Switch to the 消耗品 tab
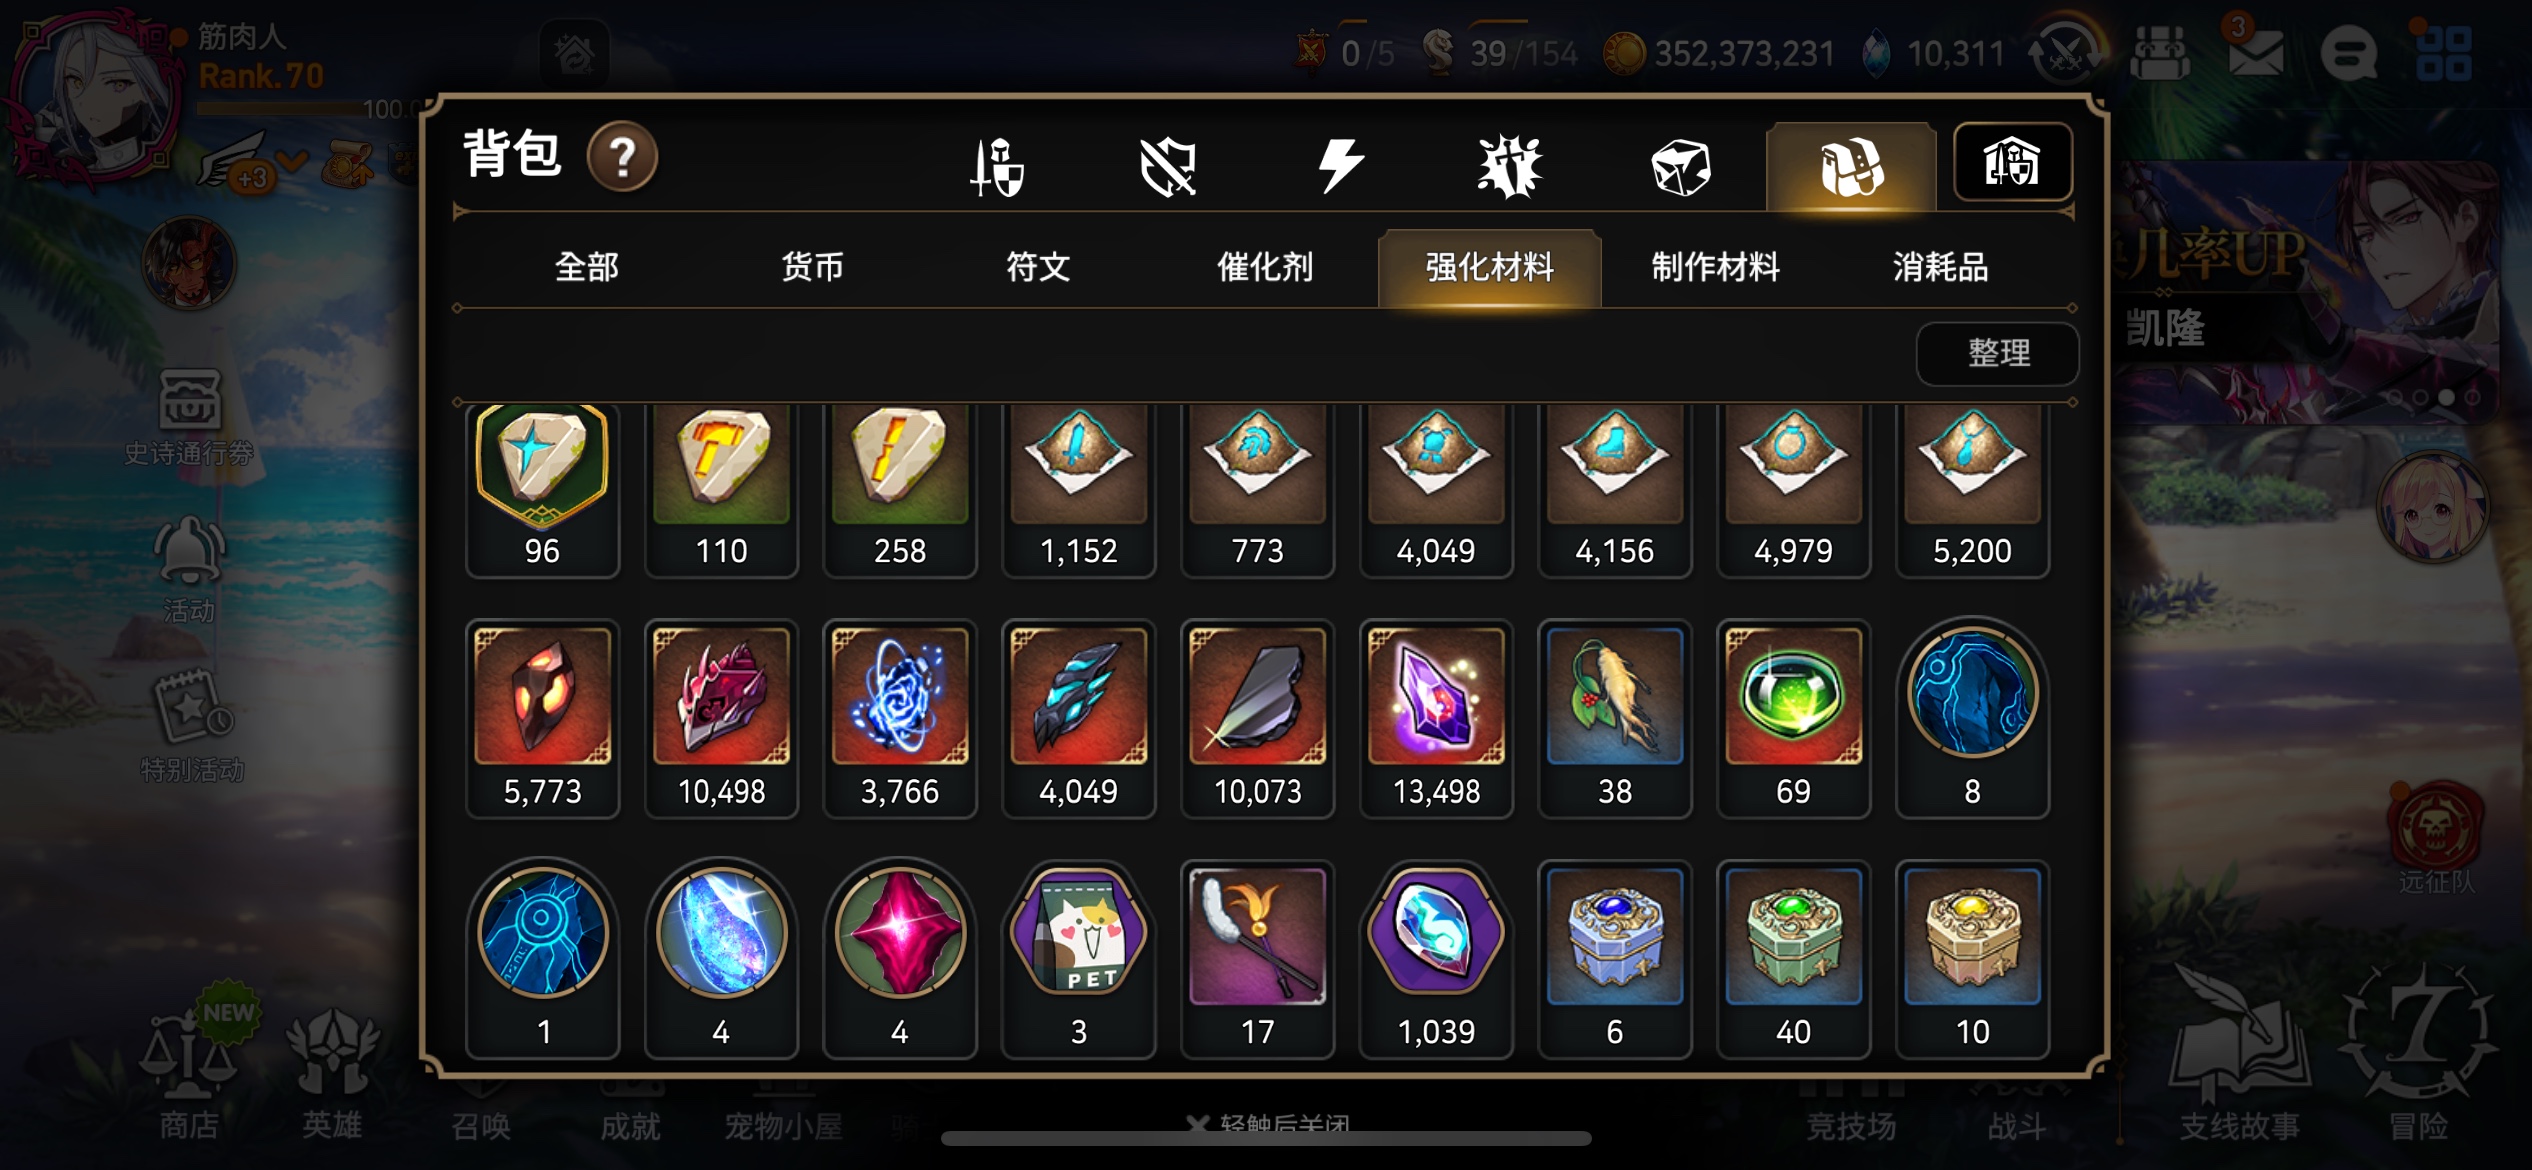 pos(1940,267)
